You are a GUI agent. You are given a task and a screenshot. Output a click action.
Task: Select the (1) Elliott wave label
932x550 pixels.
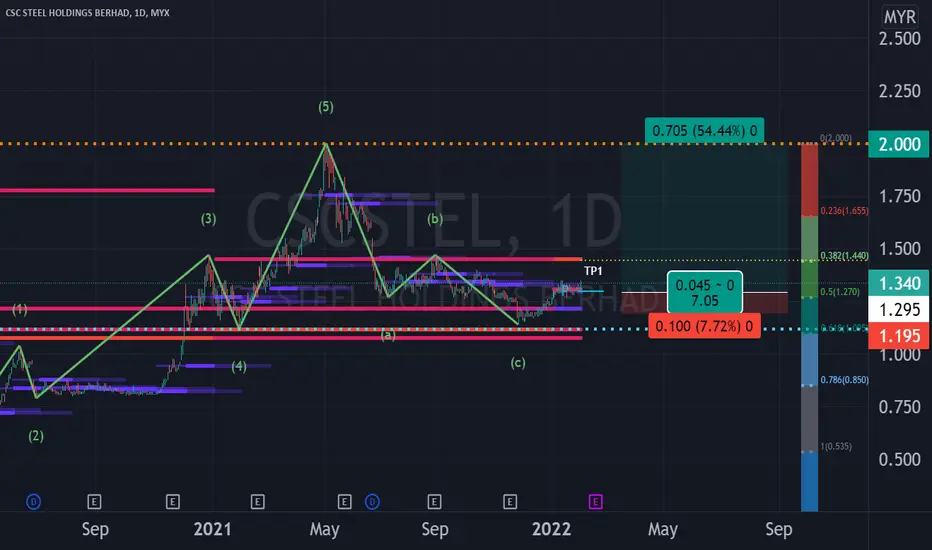click(20, 309)
